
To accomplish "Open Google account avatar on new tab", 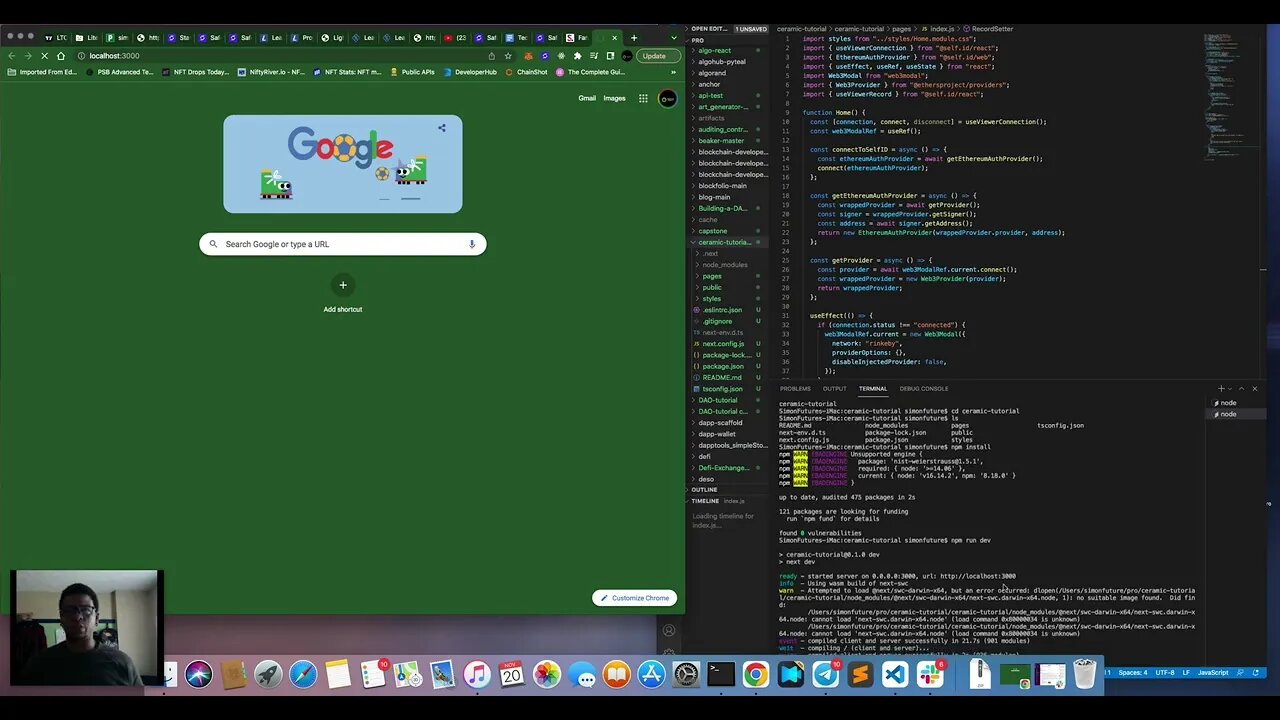I will pyautogui.click(x=667, y=98).
